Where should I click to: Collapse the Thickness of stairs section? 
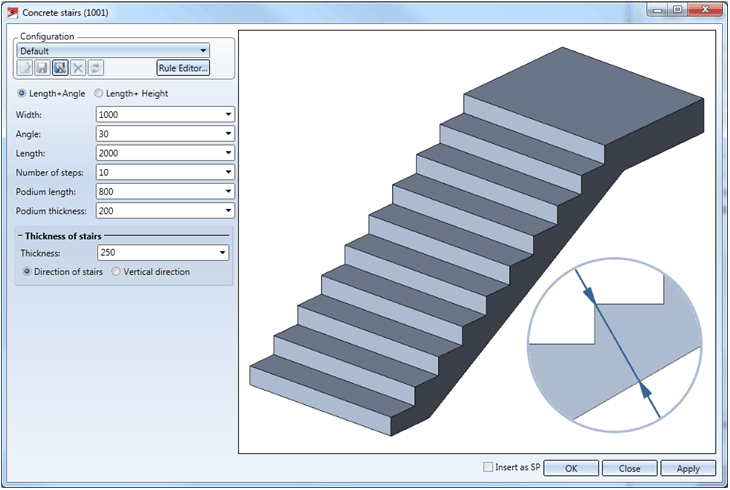(20, 236)
